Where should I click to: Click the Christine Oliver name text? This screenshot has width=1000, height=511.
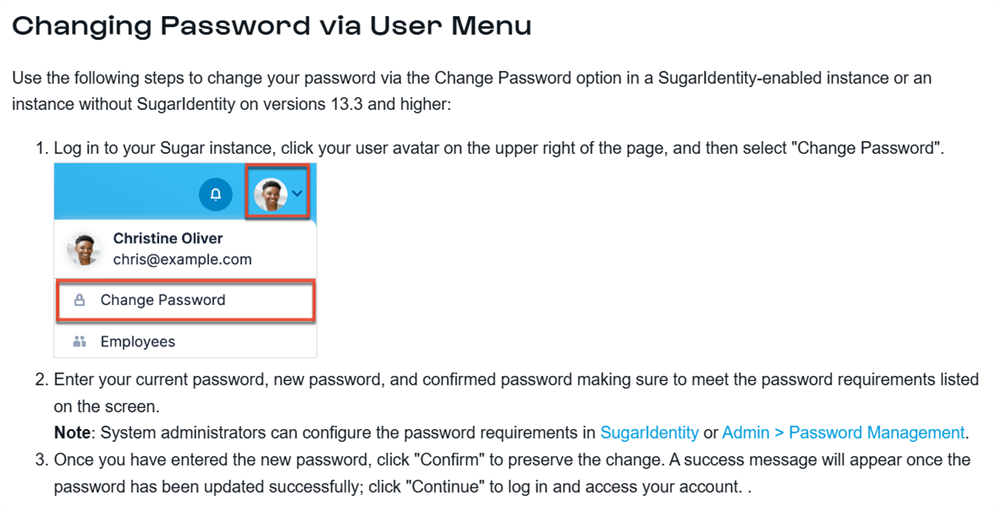click(168, 238)
